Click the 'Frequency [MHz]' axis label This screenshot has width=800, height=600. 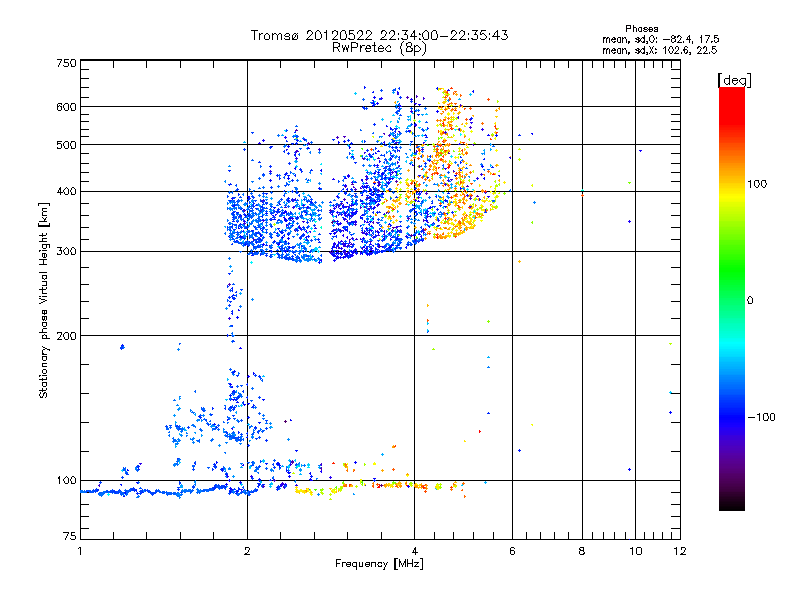pyautogui.click(x=379, y=564)
